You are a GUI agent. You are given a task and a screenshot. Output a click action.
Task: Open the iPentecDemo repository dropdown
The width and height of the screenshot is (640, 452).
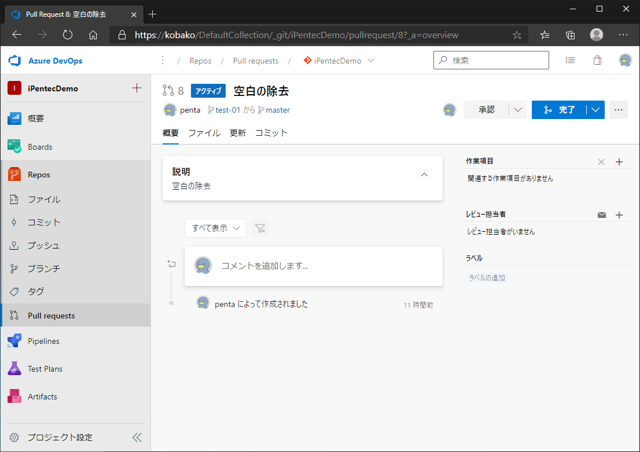click(339, 60)
